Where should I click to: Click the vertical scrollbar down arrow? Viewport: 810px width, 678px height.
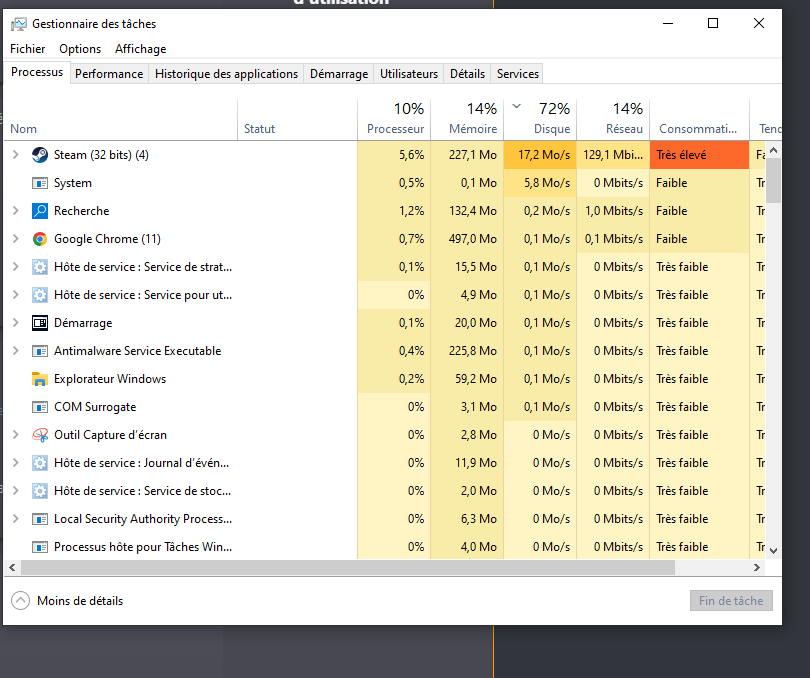tap(773, 551)
